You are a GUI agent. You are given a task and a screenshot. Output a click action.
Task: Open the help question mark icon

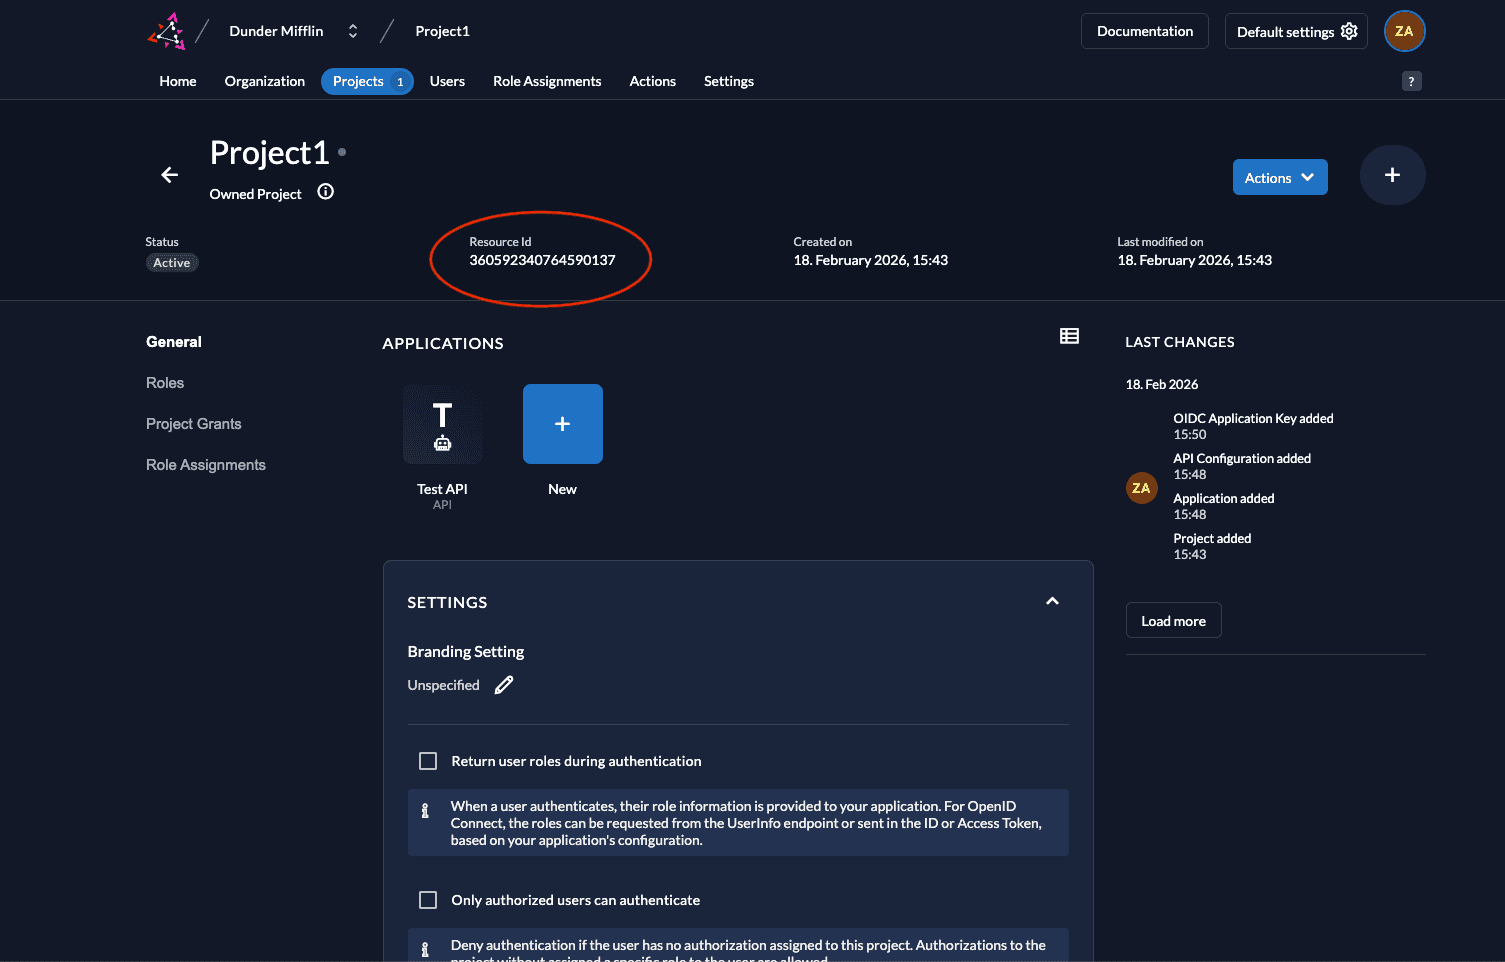click(1411, 82)
